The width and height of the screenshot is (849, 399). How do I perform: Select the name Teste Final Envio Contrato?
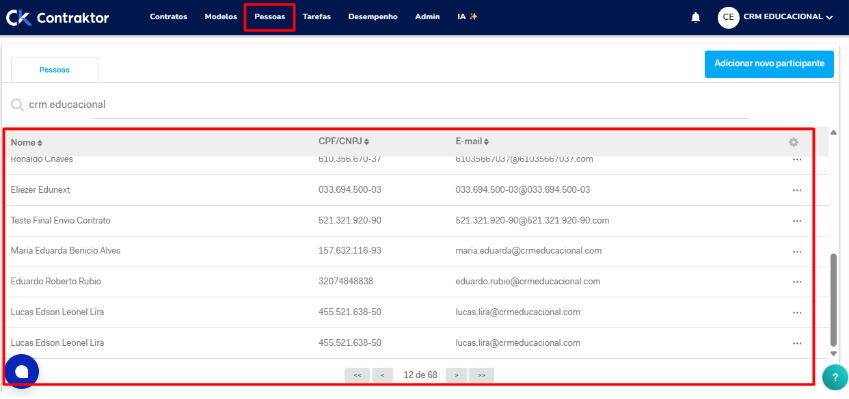(61, 221)
